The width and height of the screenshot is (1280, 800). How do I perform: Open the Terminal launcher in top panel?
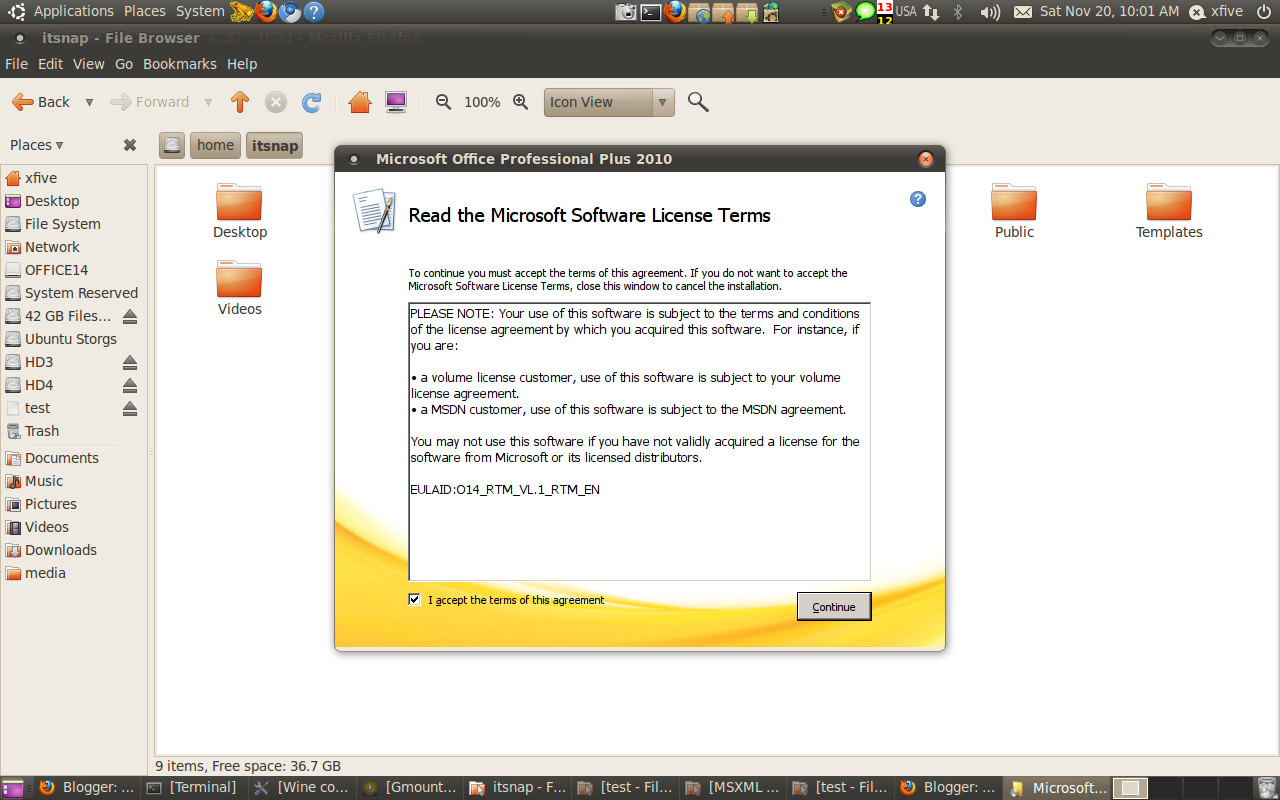click(651, 12)
